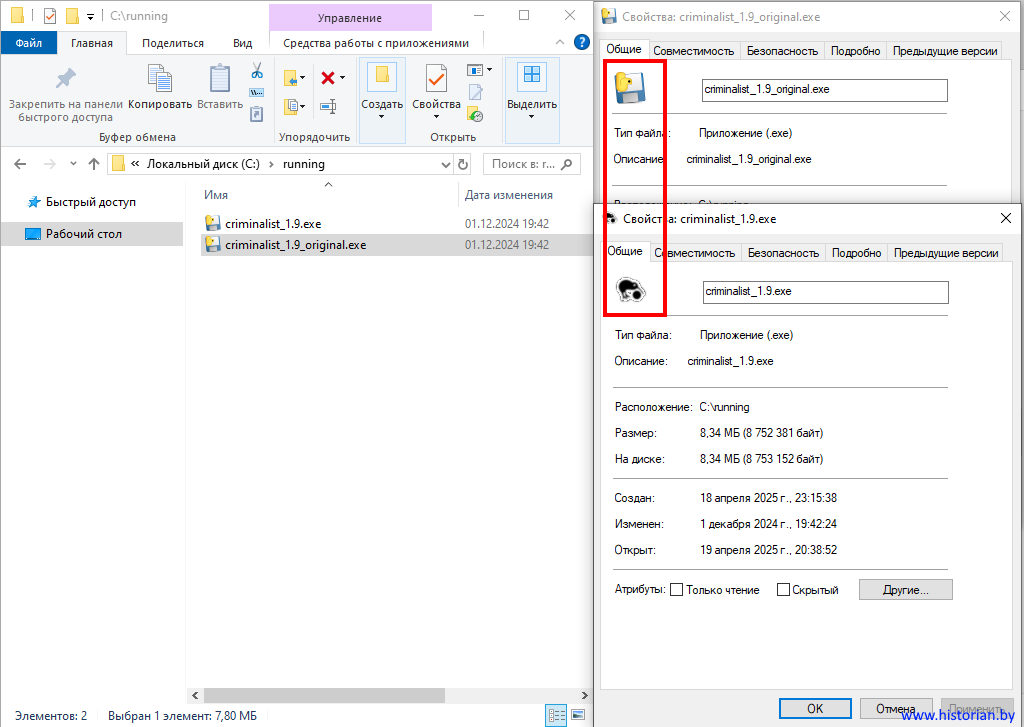Open the Вид ribbon tab

tap(242, 43)
